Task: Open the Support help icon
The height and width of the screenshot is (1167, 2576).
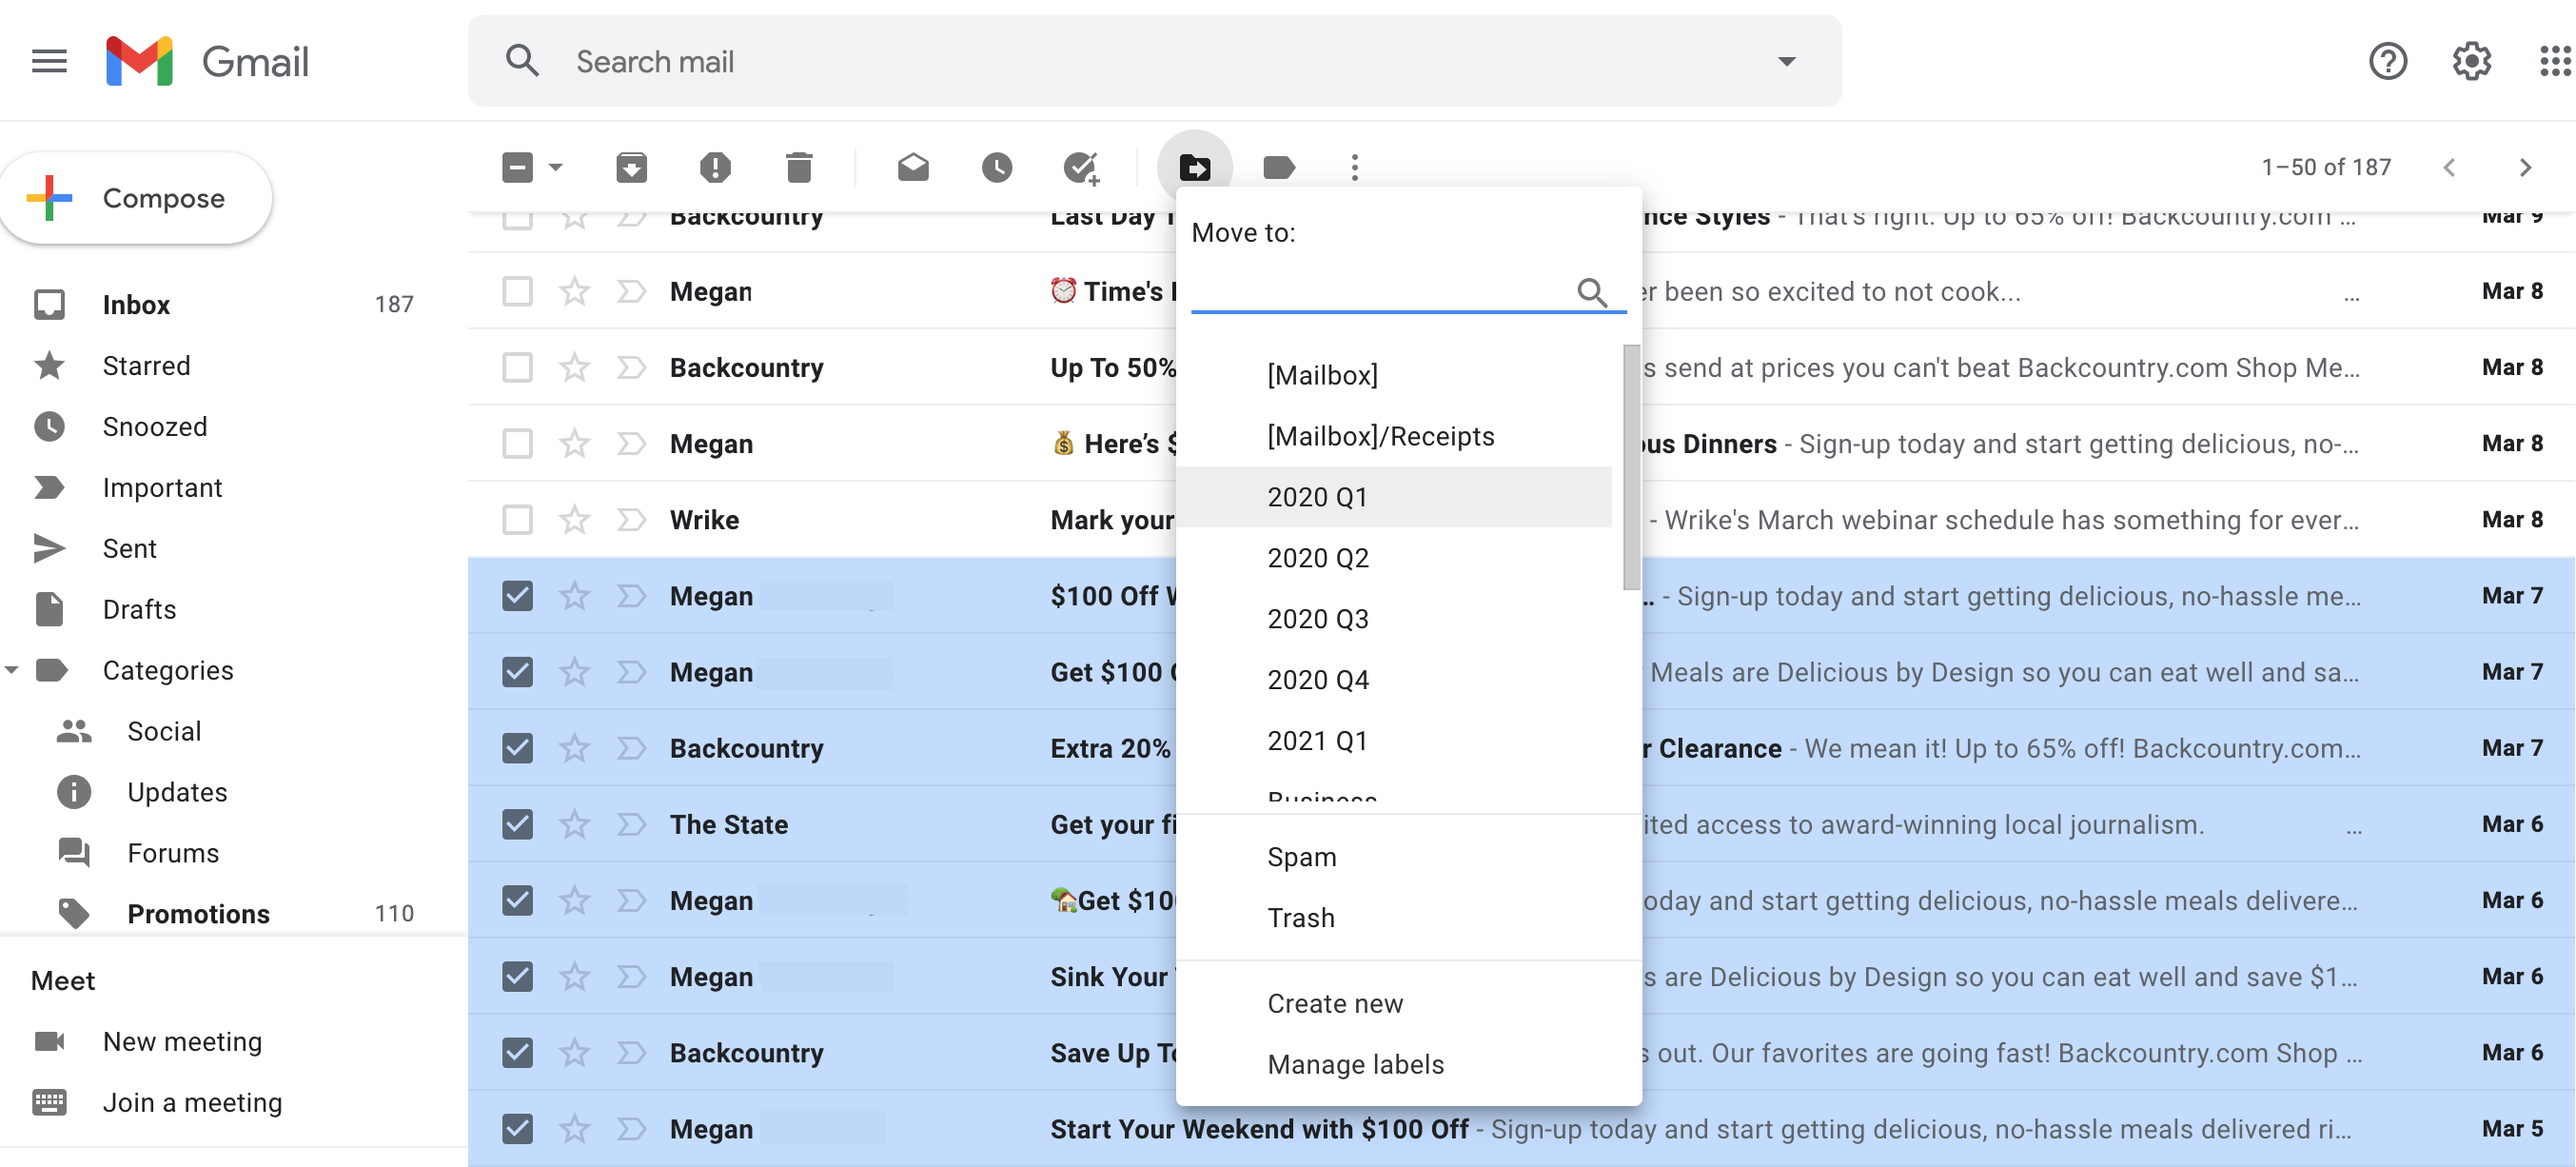Action: pos(2387,62)
